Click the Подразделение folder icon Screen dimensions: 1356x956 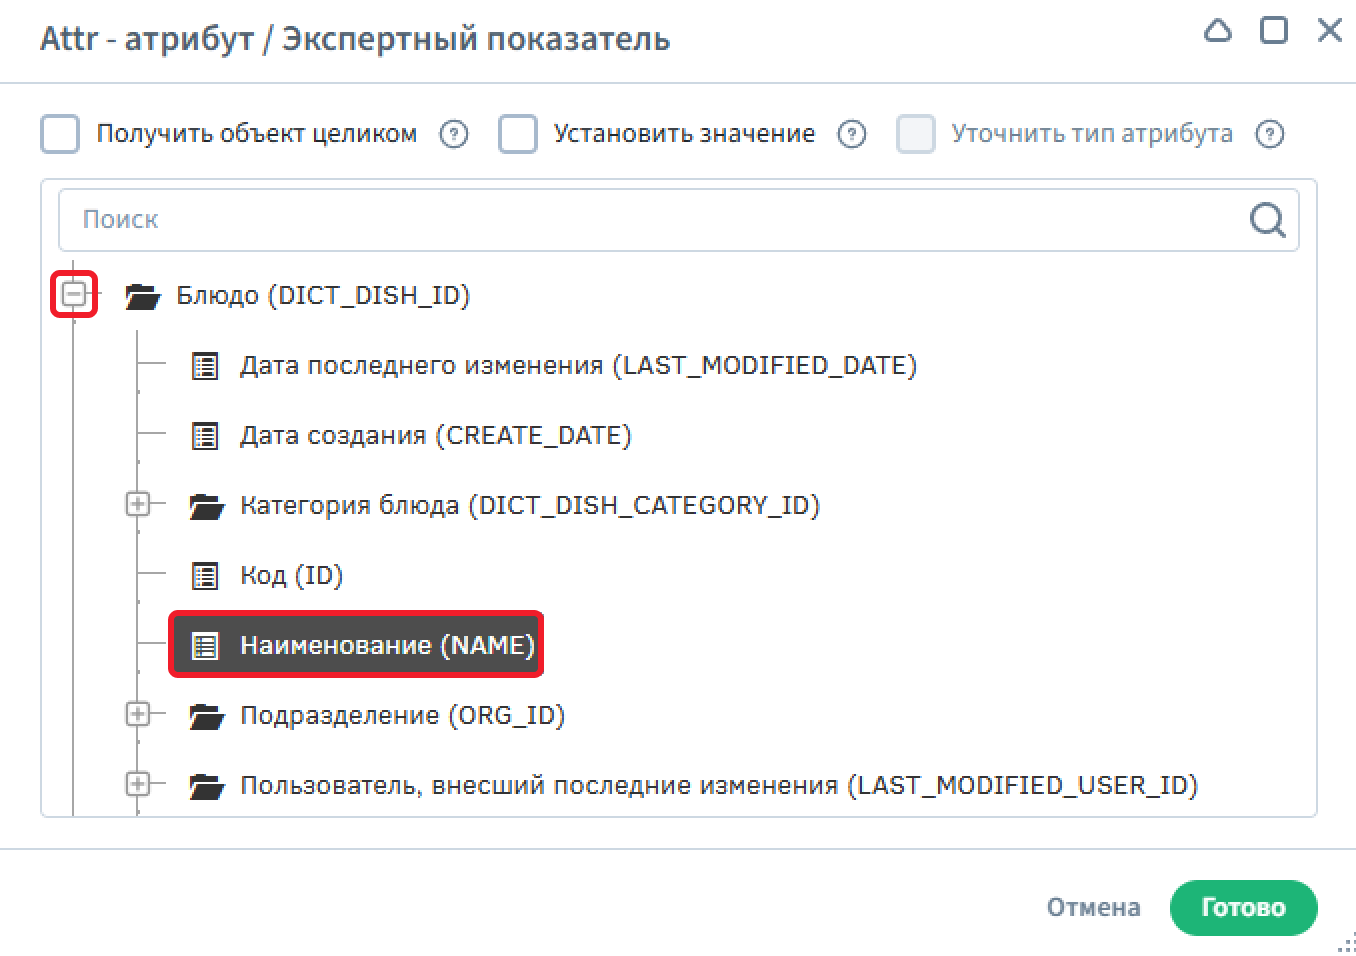[207, 716]
